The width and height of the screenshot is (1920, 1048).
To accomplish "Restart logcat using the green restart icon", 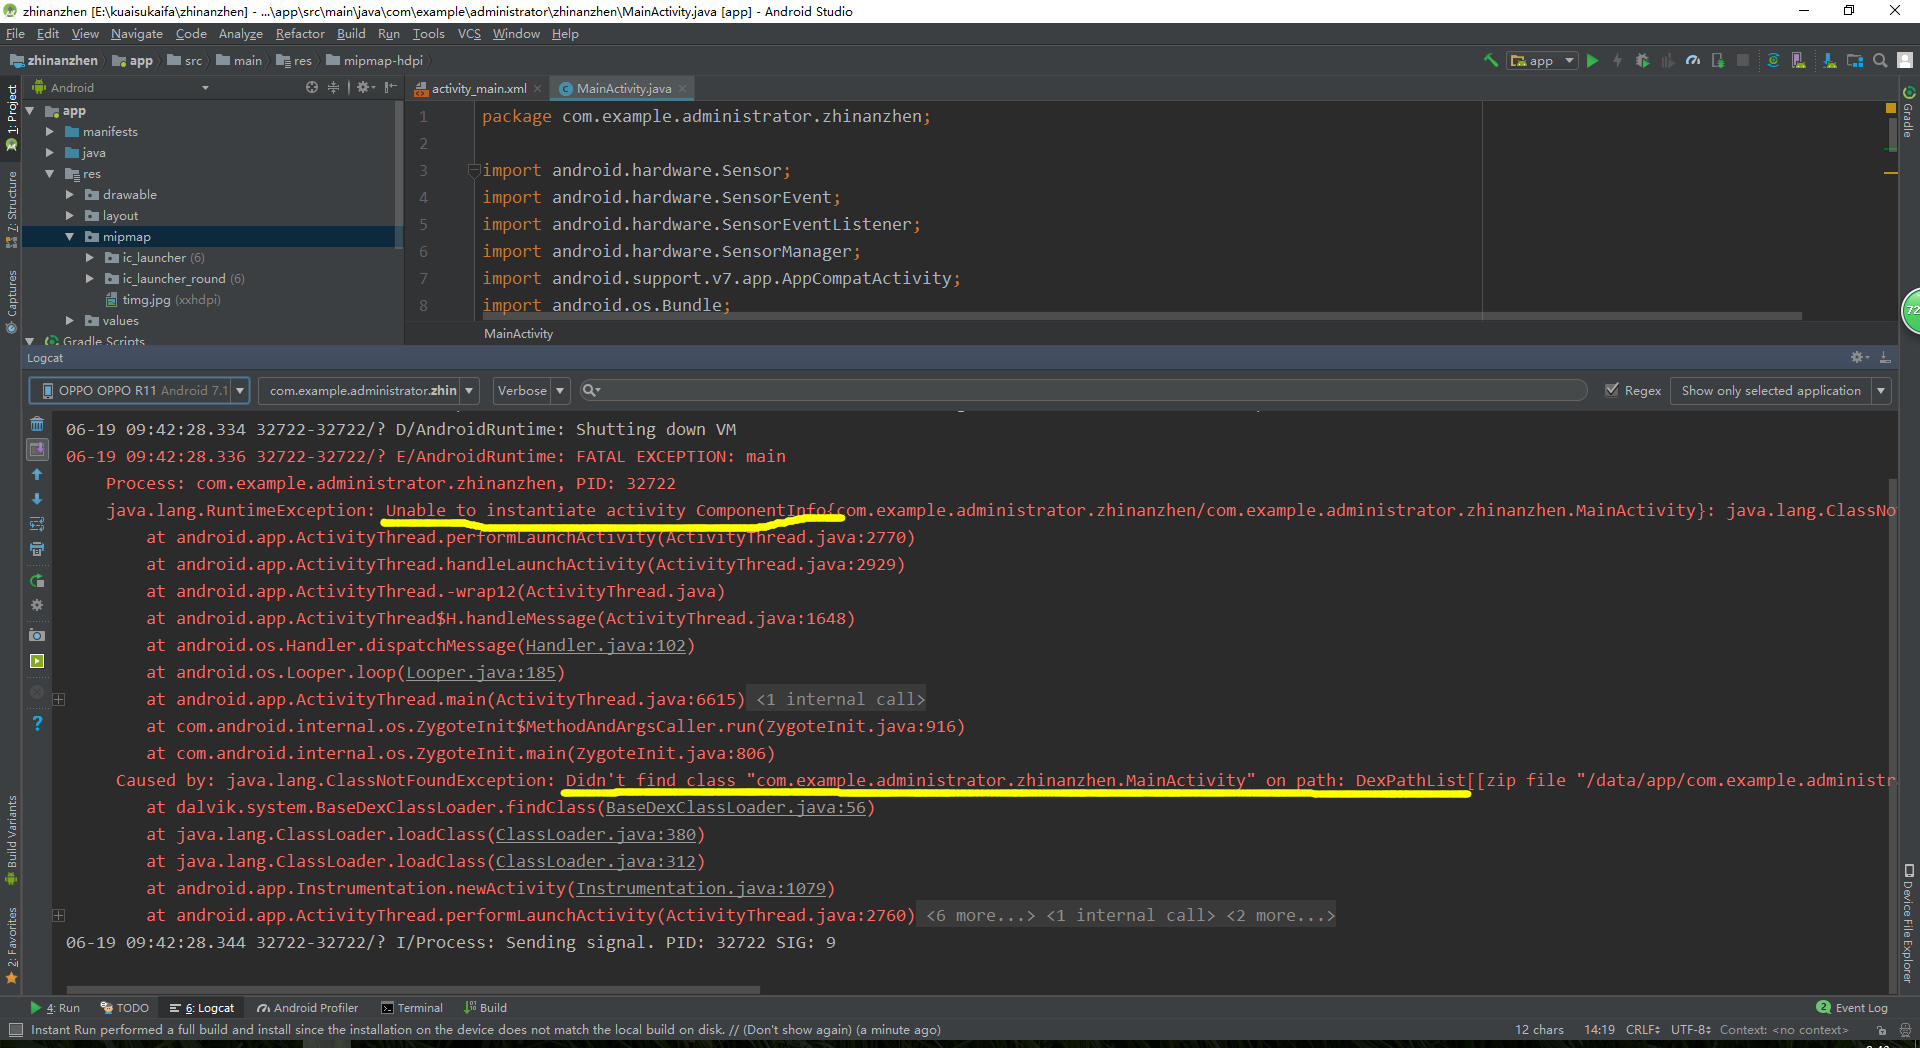I will tap(37, 581).
